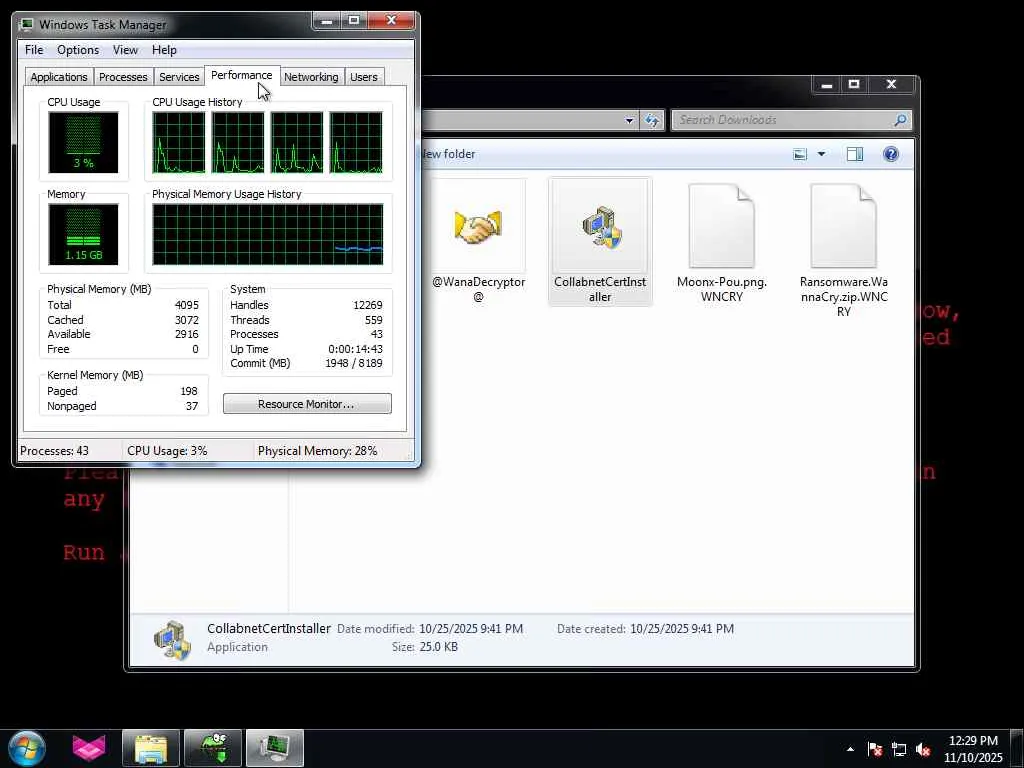Click the Action Center flag tray icon
This screenshot has height=768, width=1024.
tap(875, 750)
